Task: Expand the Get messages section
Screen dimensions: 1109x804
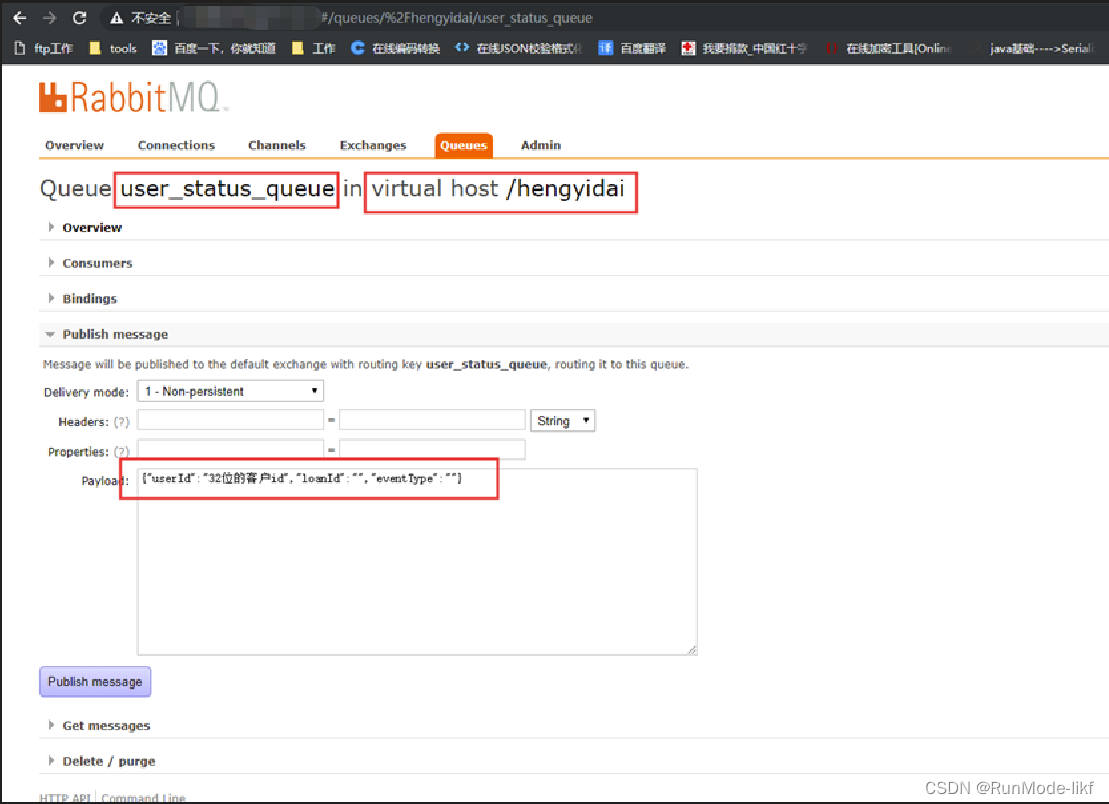Action: click(x=106, y=726)
